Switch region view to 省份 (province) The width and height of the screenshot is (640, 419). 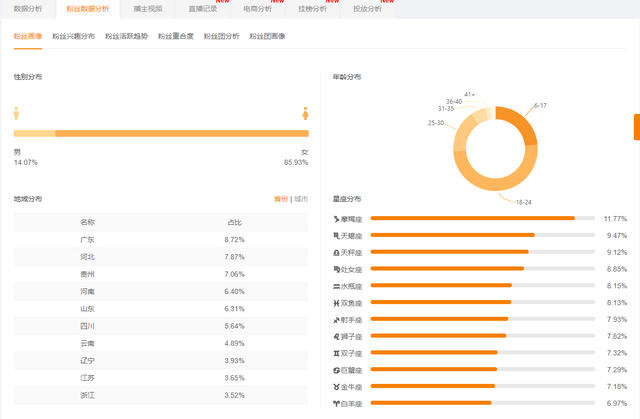[x=280, y=199]
